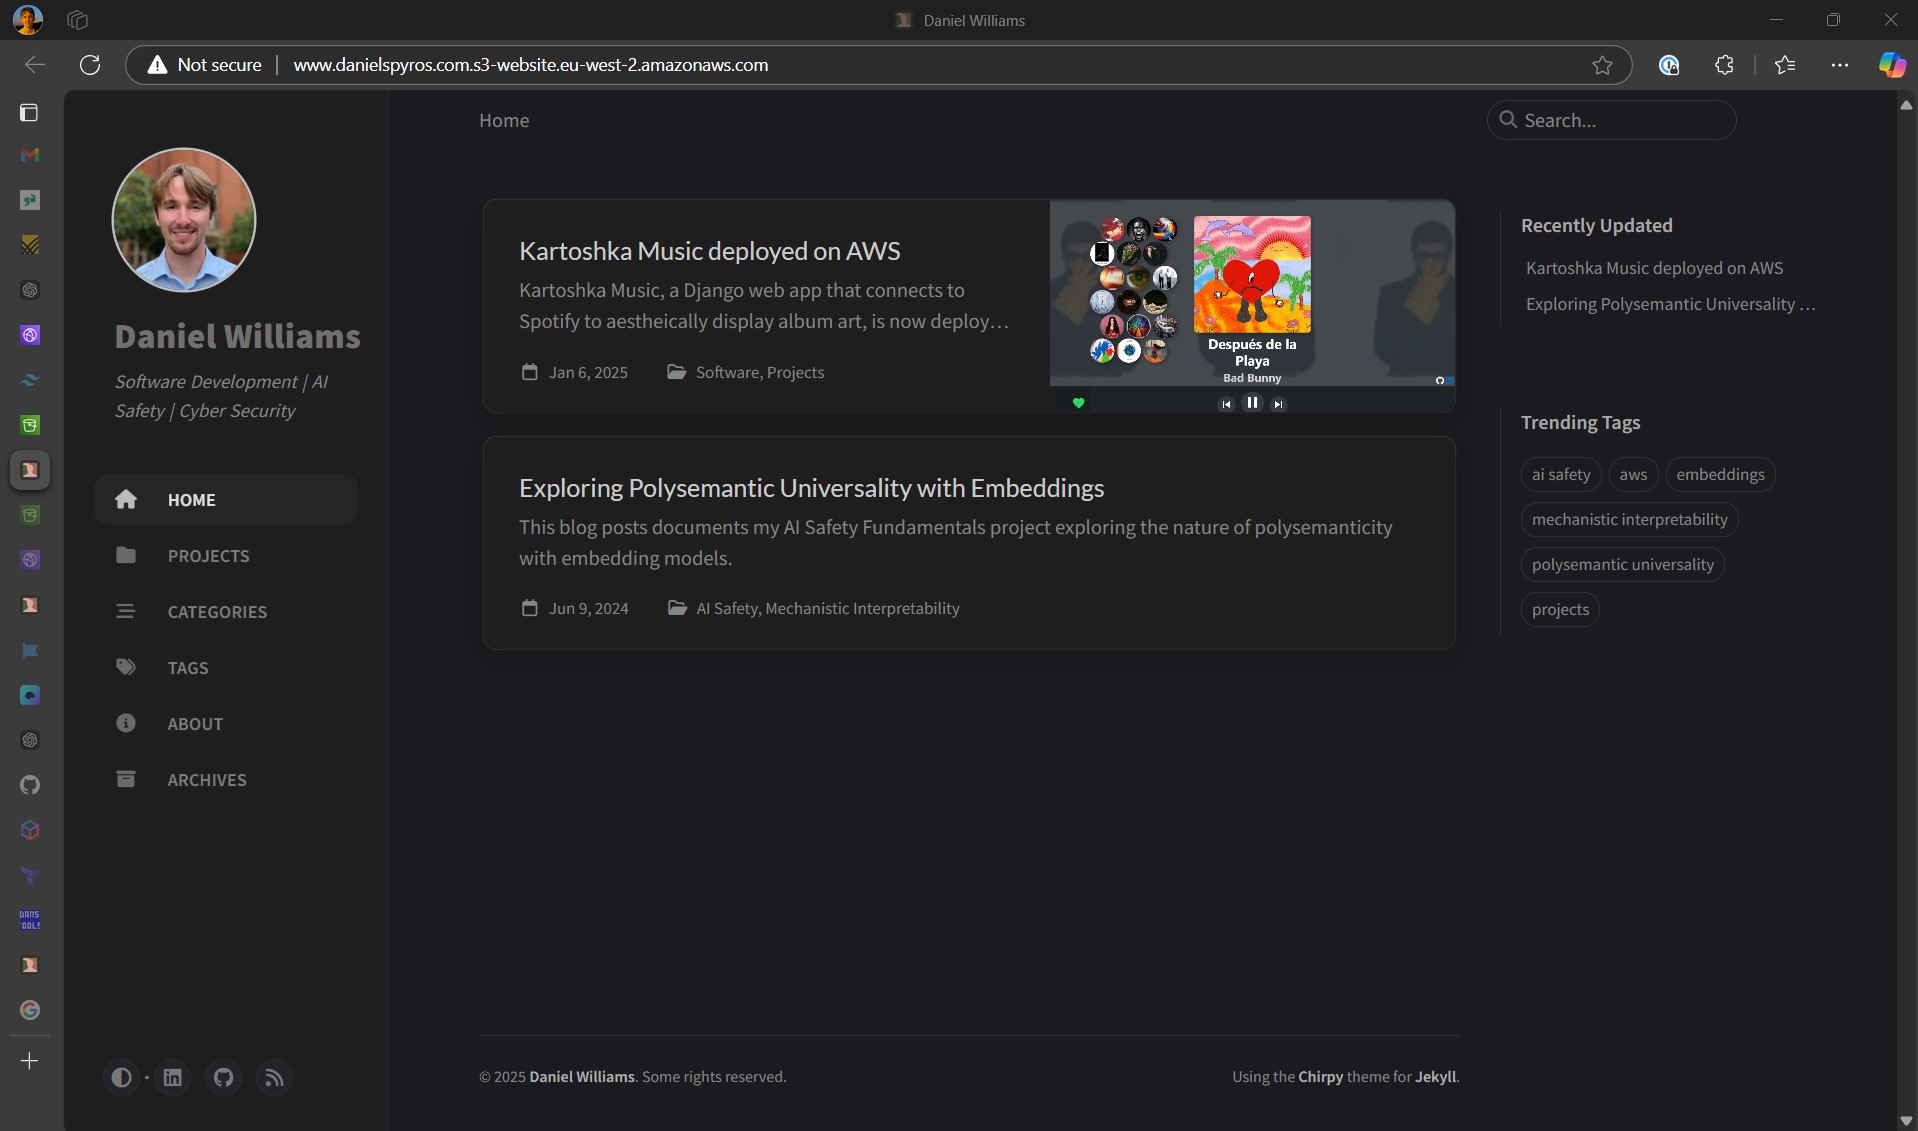Open the Kartoshka Music post preview image

pyautogui.click(x=1252, y=306)
